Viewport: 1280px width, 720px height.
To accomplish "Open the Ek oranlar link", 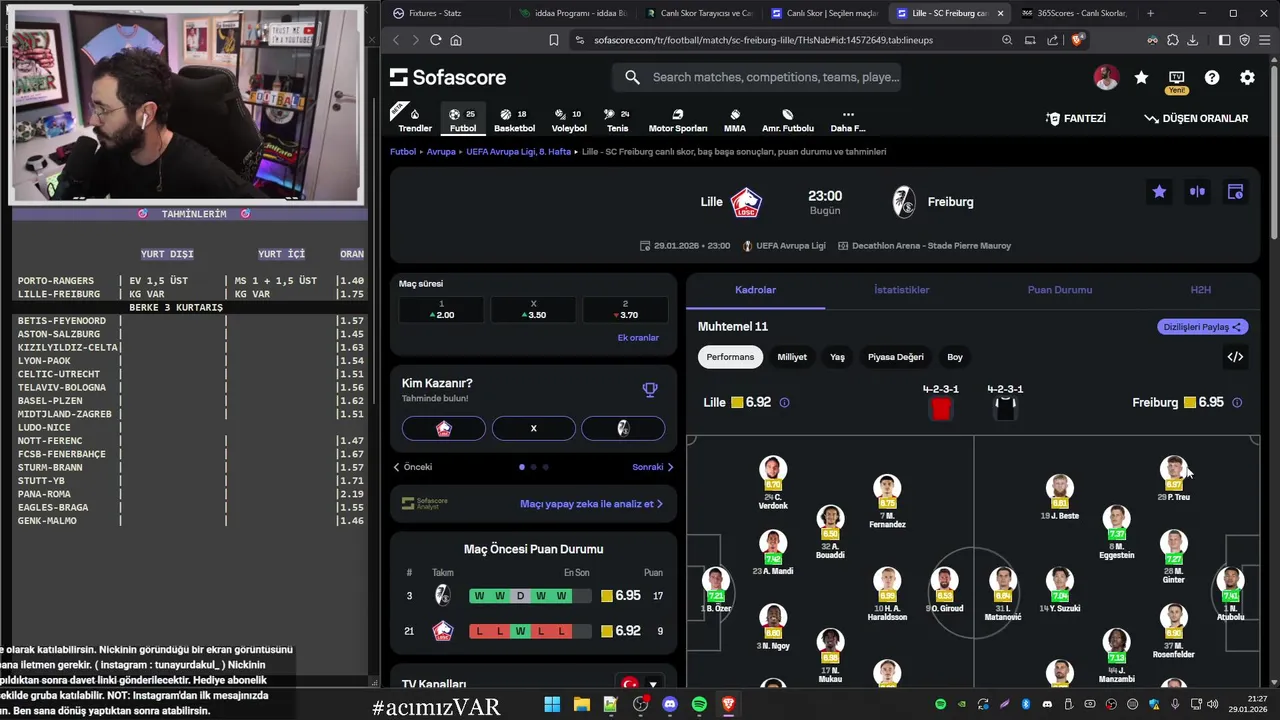I will 638,338.
